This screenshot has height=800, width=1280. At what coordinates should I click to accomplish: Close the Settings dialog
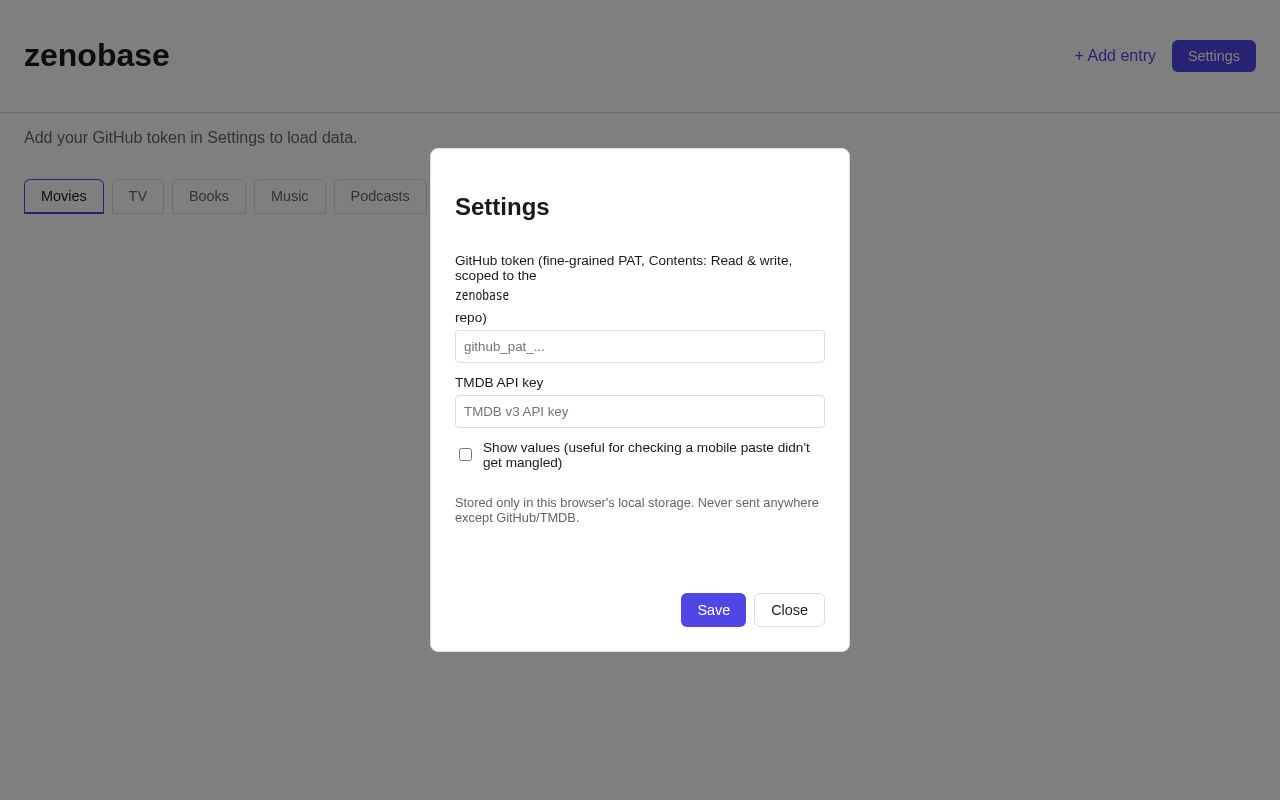click(789, 610)
